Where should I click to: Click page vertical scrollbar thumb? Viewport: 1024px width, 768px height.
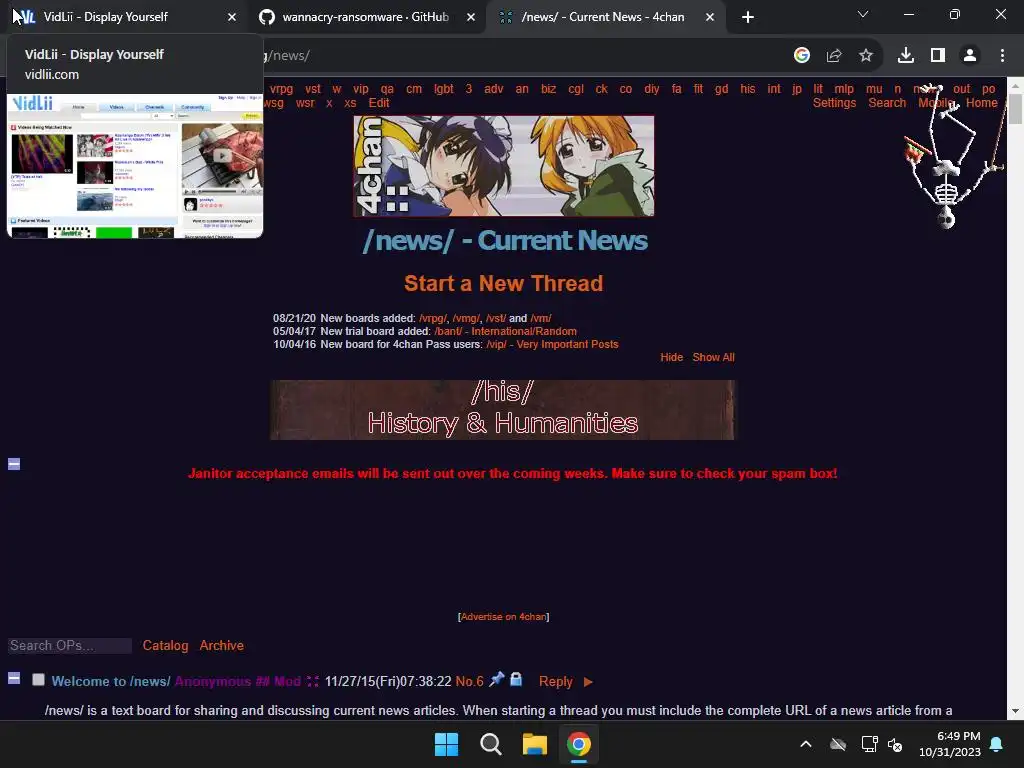[x=1015, y=108]
